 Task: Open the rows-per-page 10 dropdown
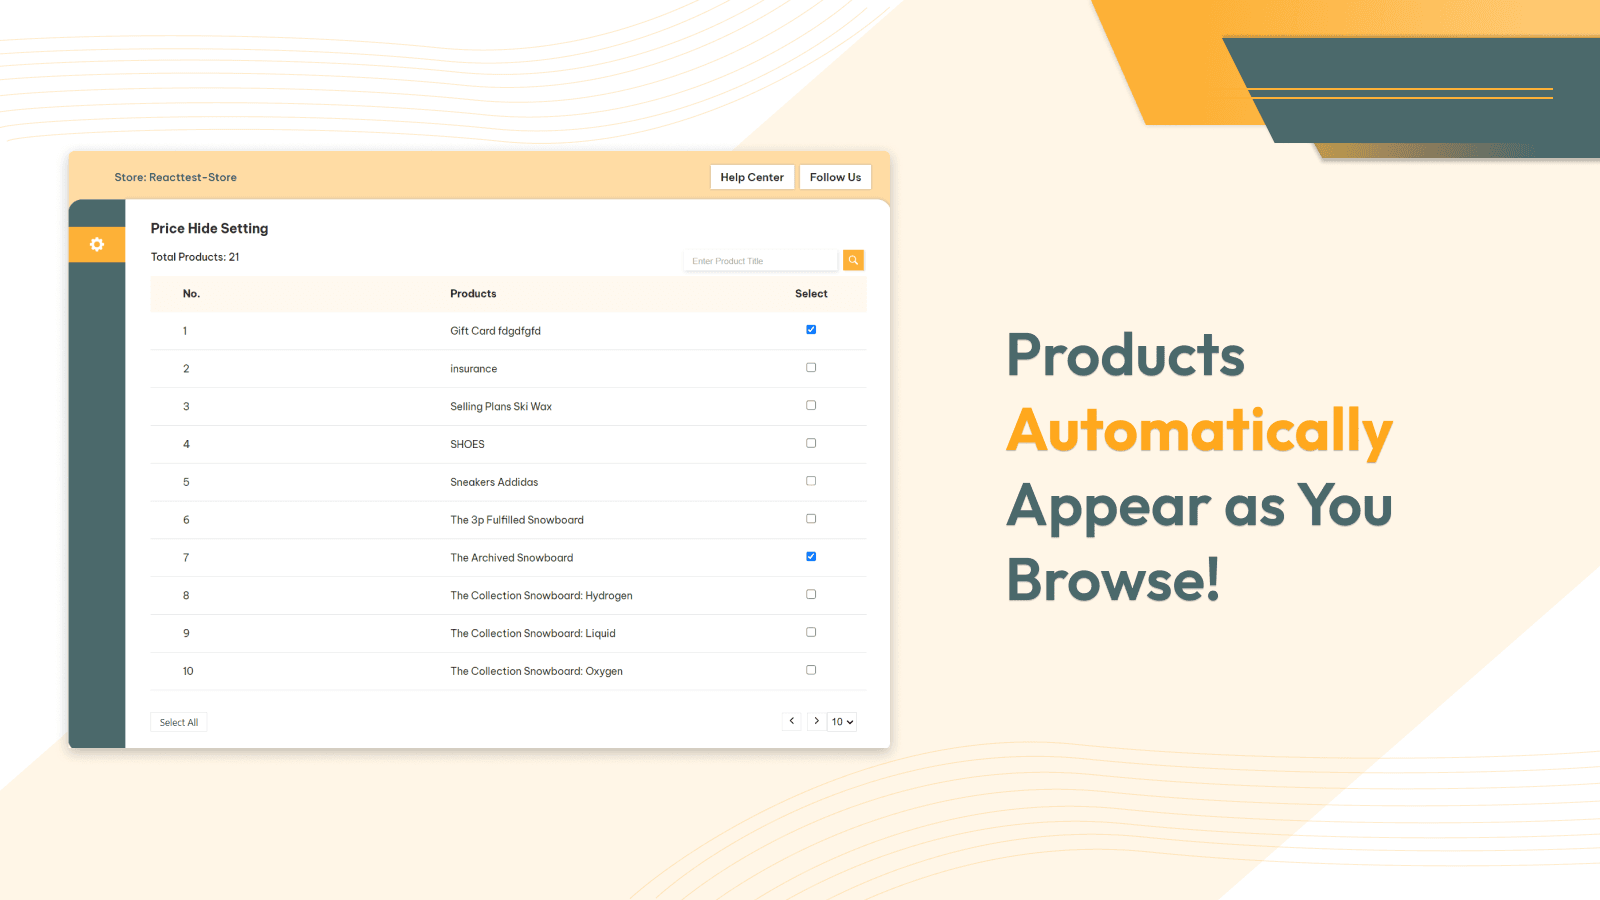click(x=842, y=722)
